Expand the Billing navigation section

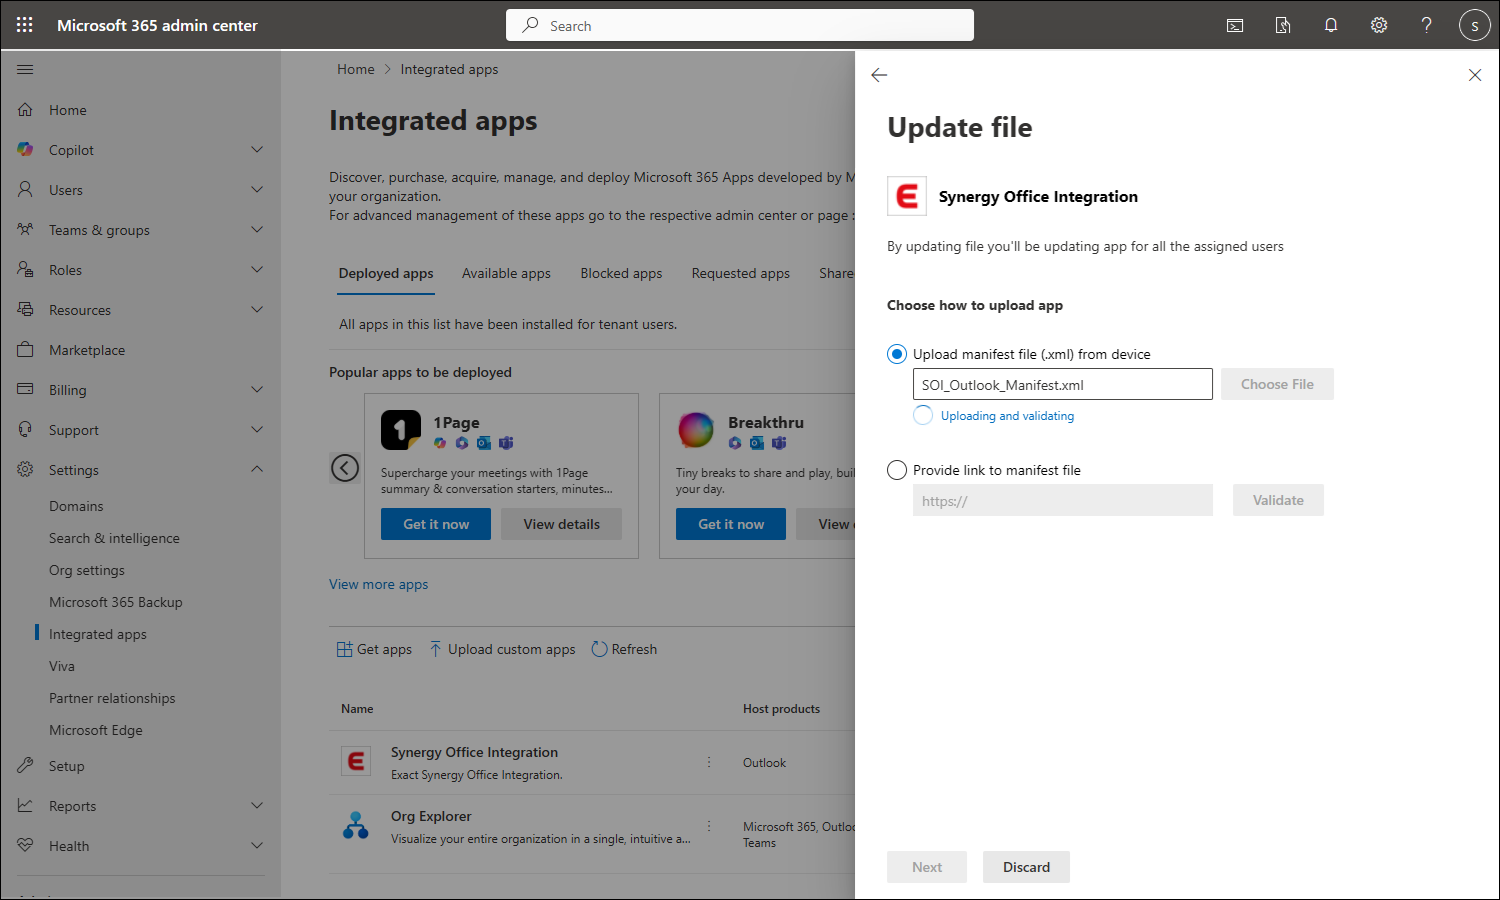[x=257, y=390]
